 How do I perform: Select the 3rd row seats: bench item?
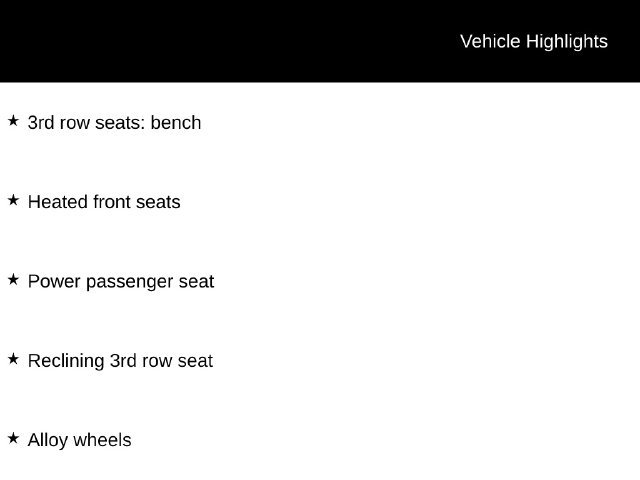point(114,122)
